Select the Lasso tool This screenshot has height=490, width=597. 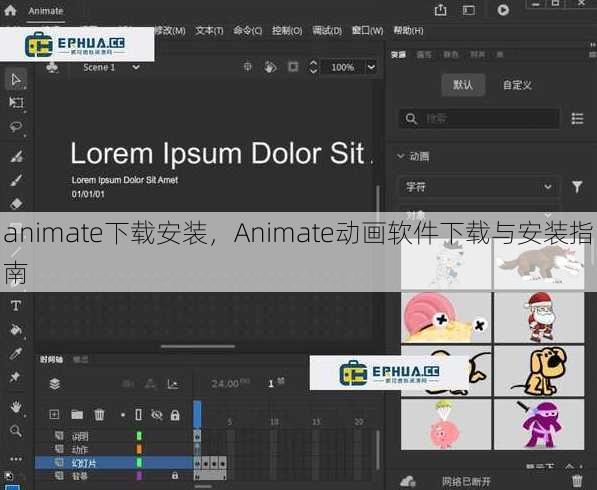coord(16,126)
